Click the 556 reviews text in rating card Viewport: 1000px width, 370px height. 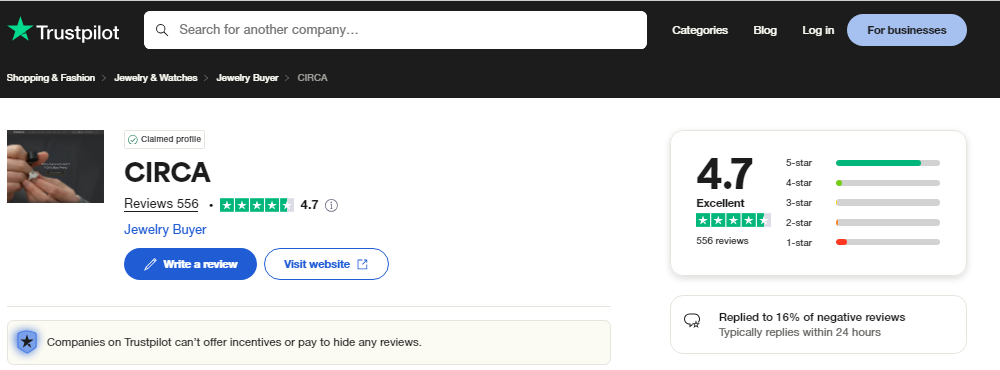click(x=723, y=241)
